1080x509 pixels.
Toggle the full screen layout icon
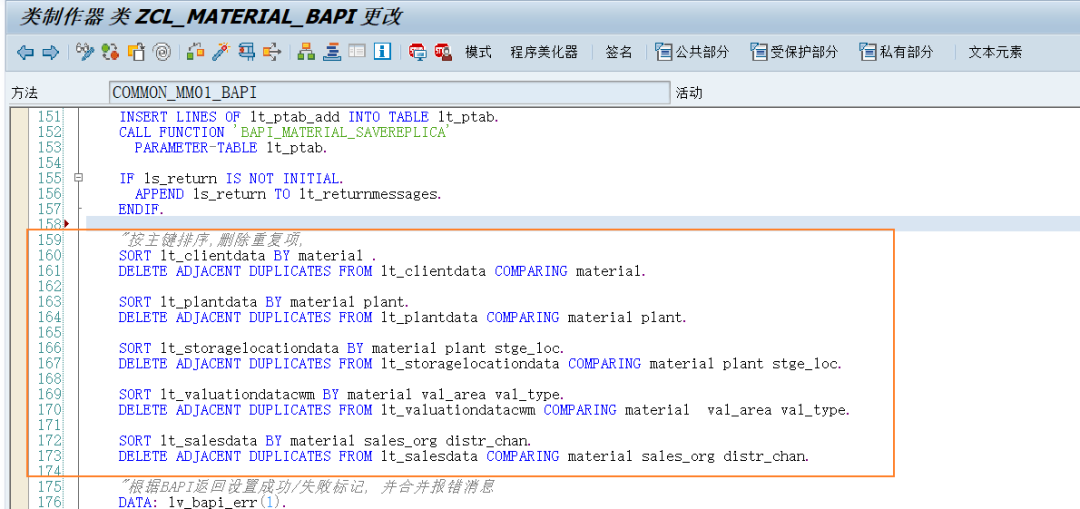pos(357,52)
